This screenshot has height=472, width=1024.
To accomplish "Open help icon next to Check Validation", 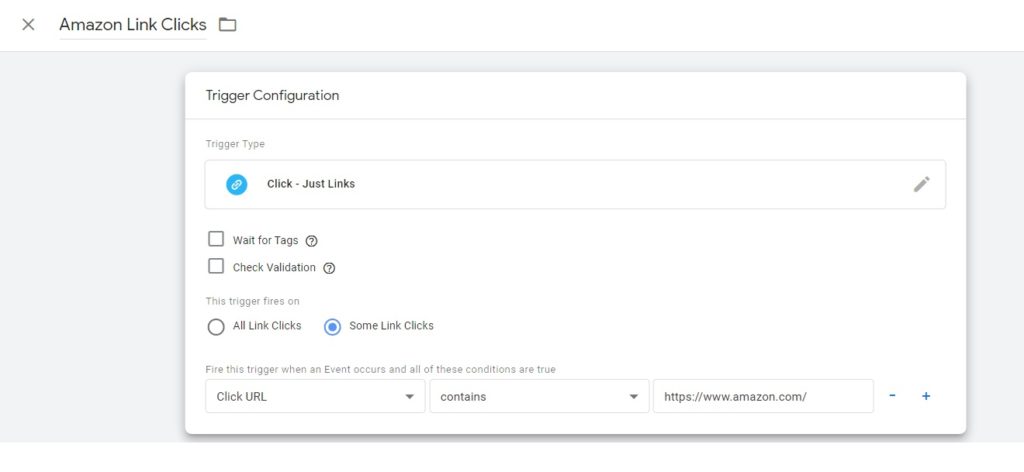I will coord(329,268).
